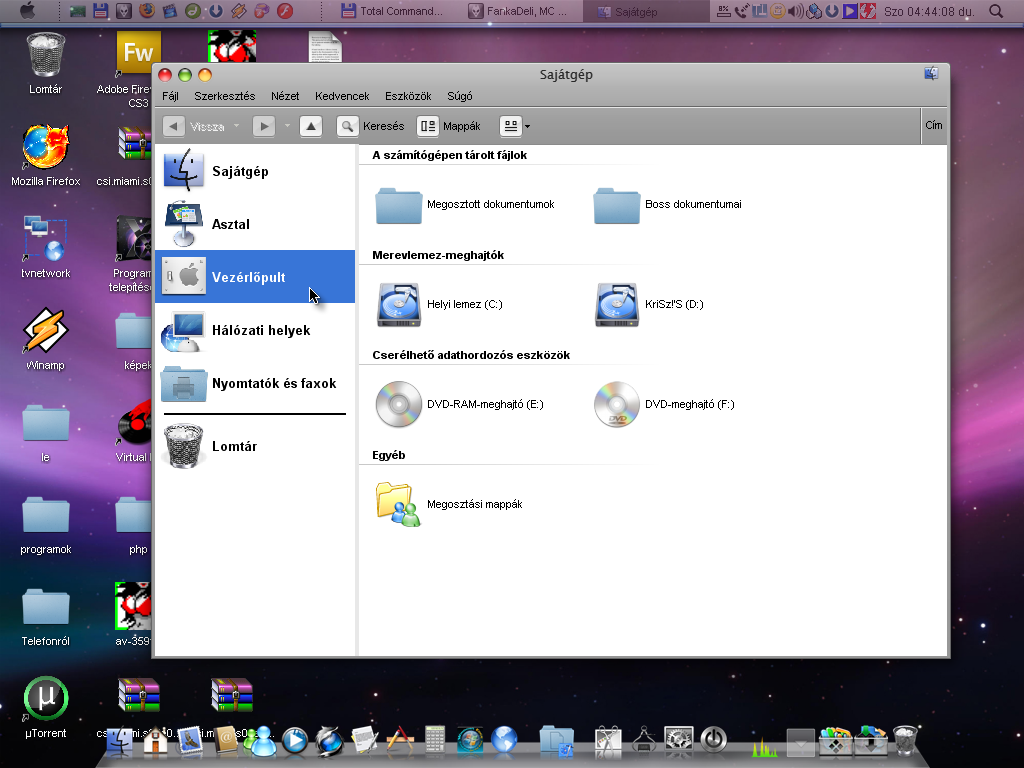Open the le folder on desktop

pyautogui.click(x=46, y=432)
